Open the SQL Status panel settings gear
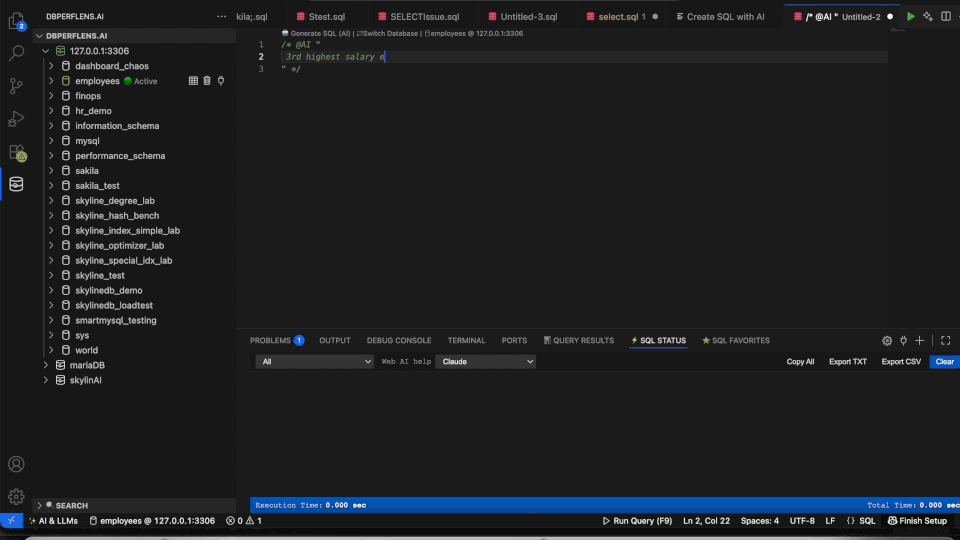 click(x=887, y=340)
